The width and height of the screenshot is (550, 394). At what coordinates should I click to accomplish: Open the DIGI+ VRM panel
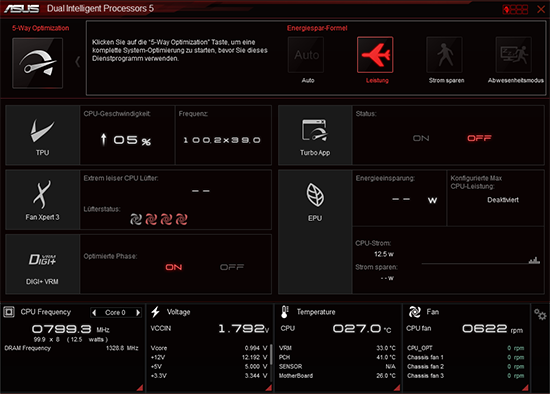42,264
